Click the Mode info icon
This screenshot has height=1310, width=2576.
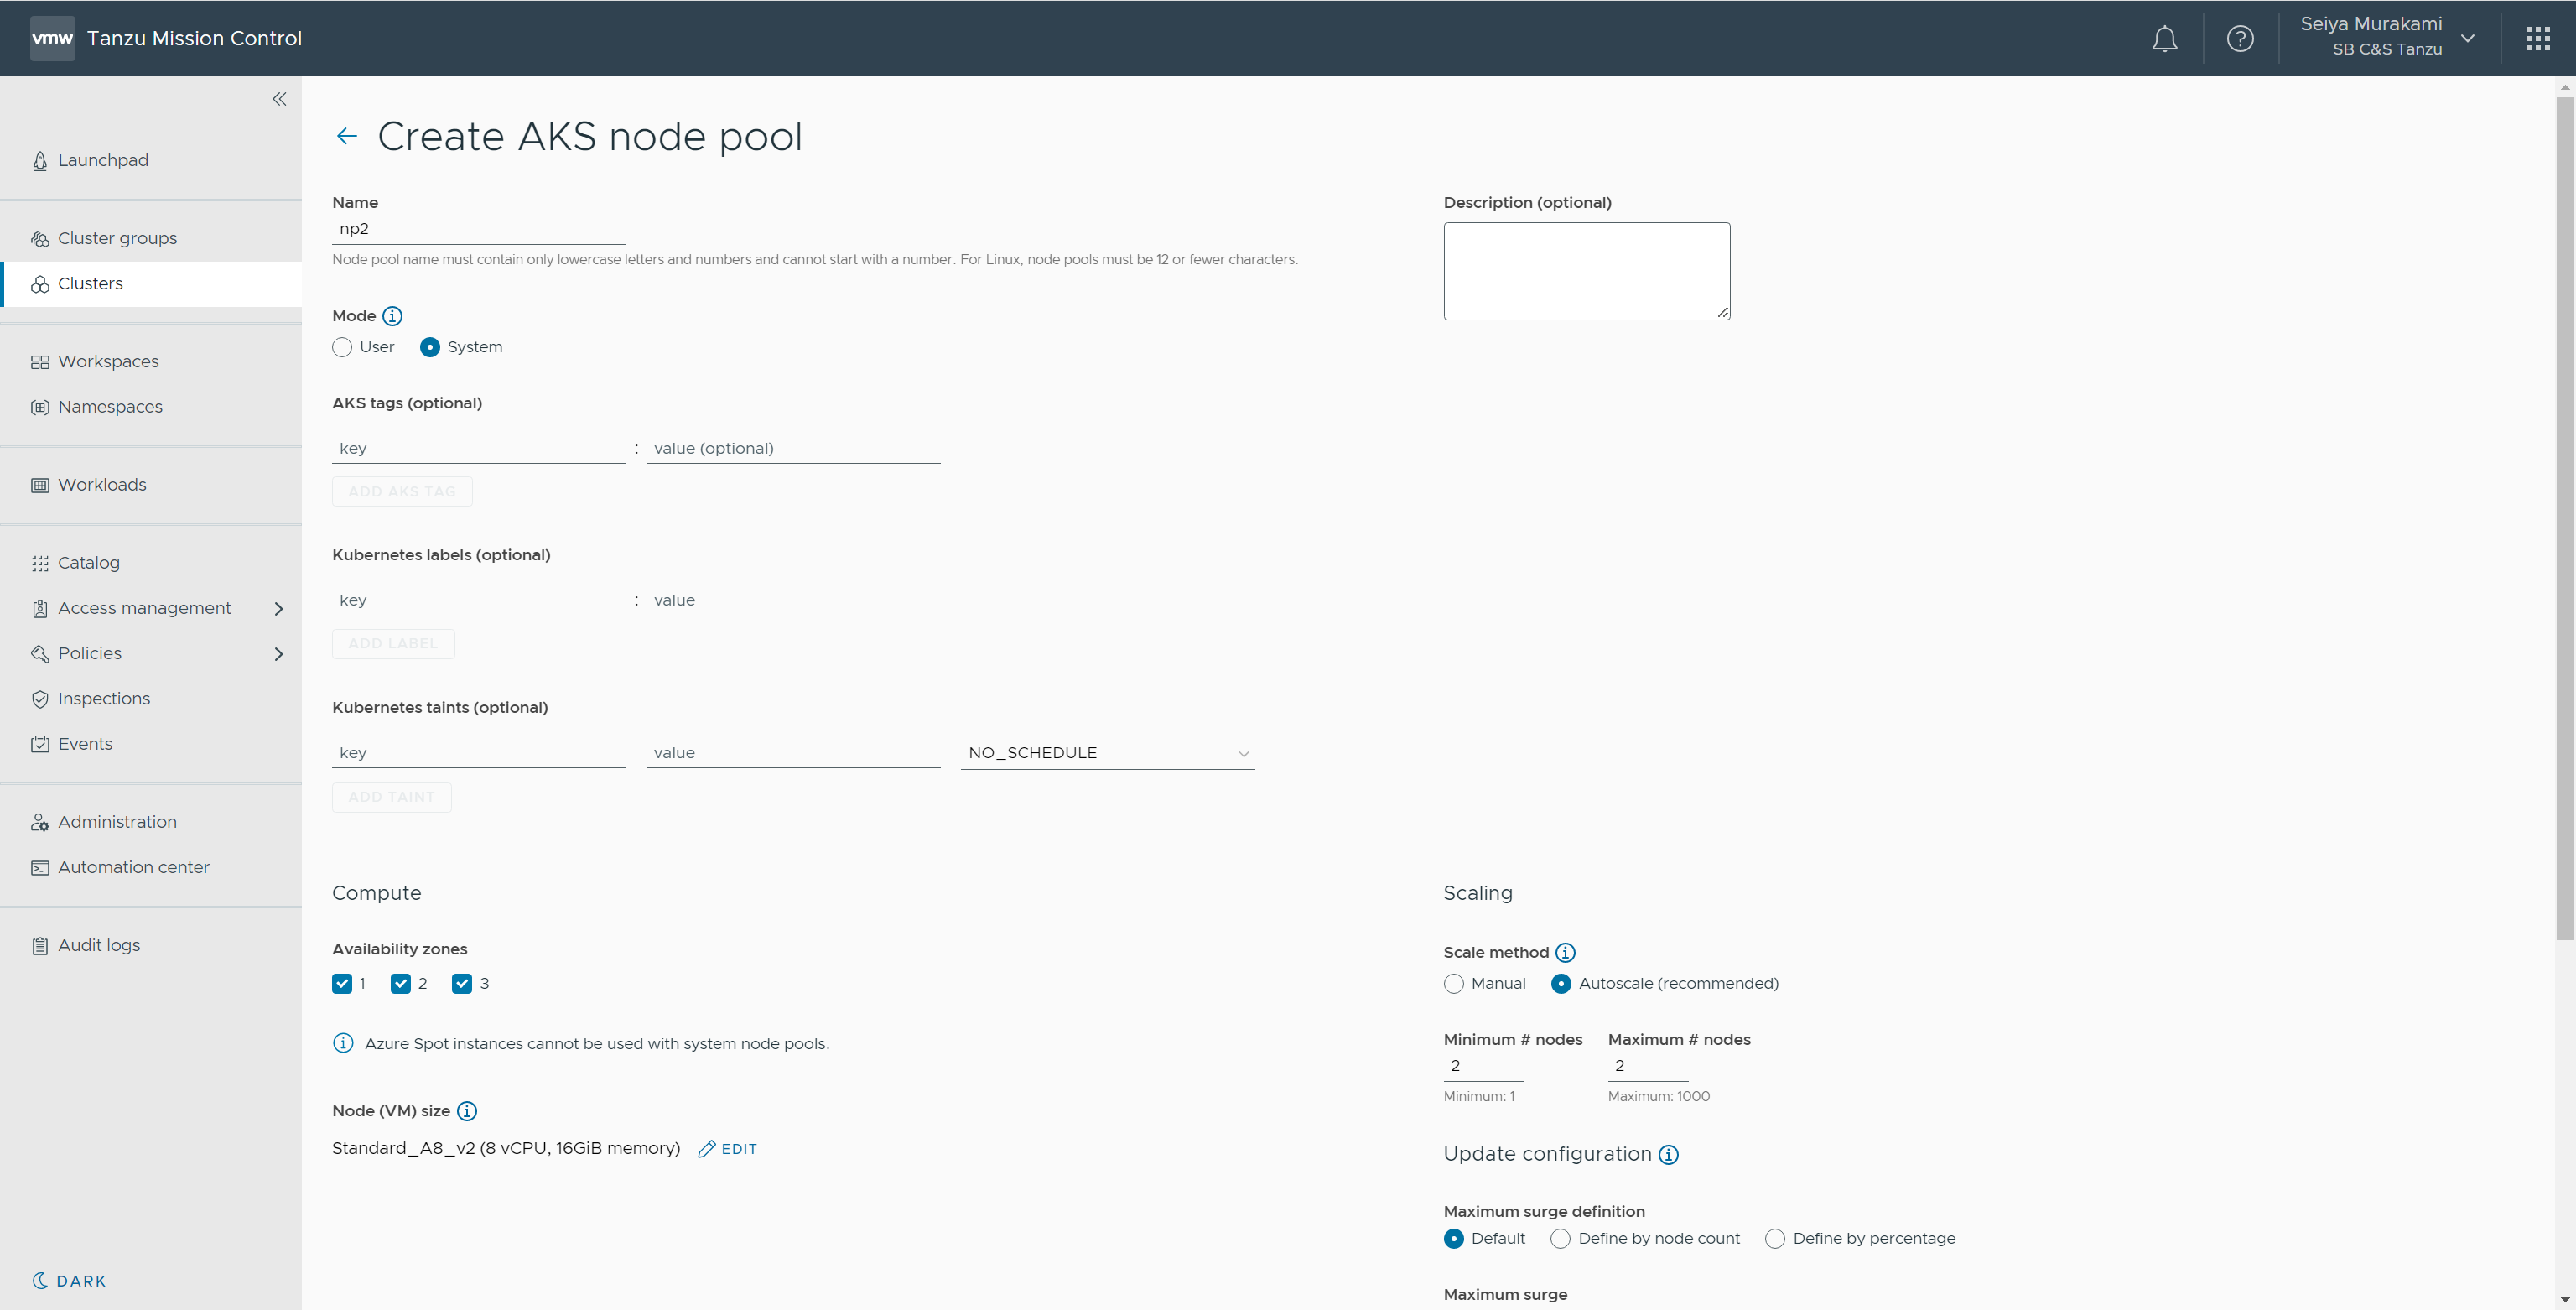click(393, 316)
